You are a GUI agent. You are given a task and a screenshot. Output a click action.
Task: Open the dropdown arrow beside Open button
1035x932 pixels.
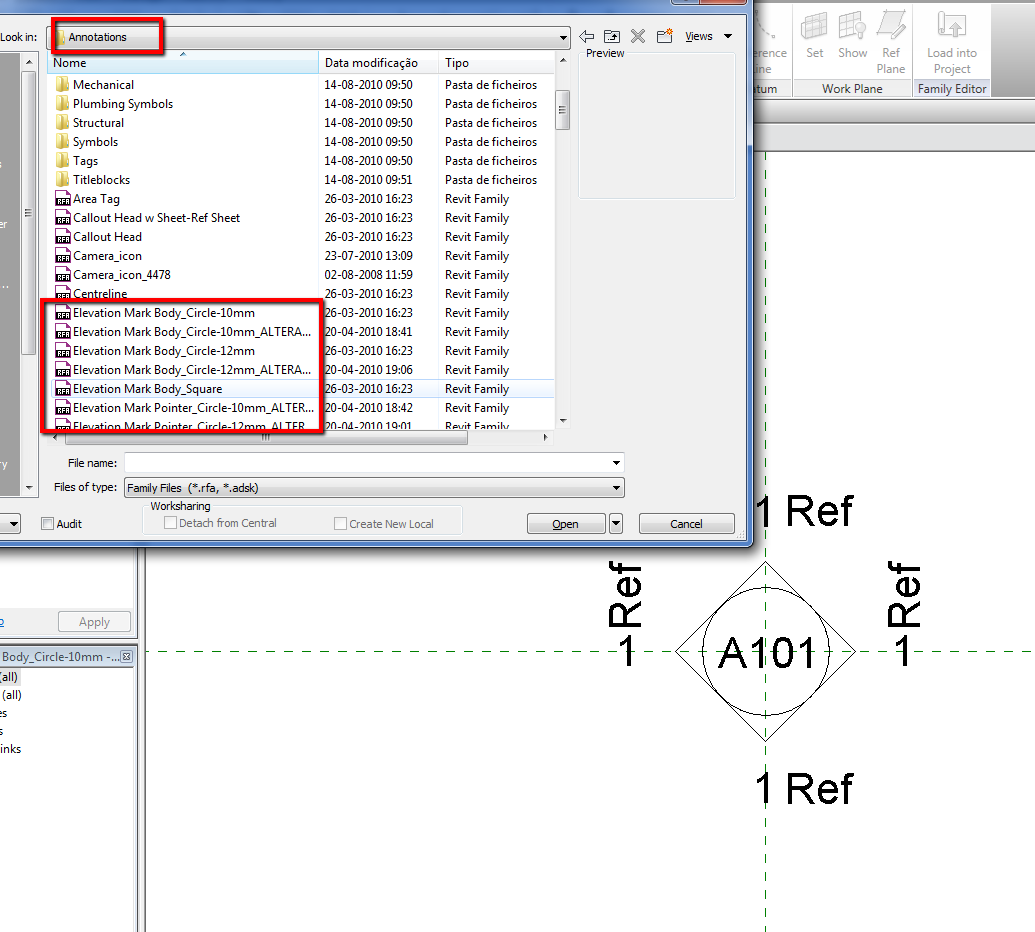click(616, 523)
